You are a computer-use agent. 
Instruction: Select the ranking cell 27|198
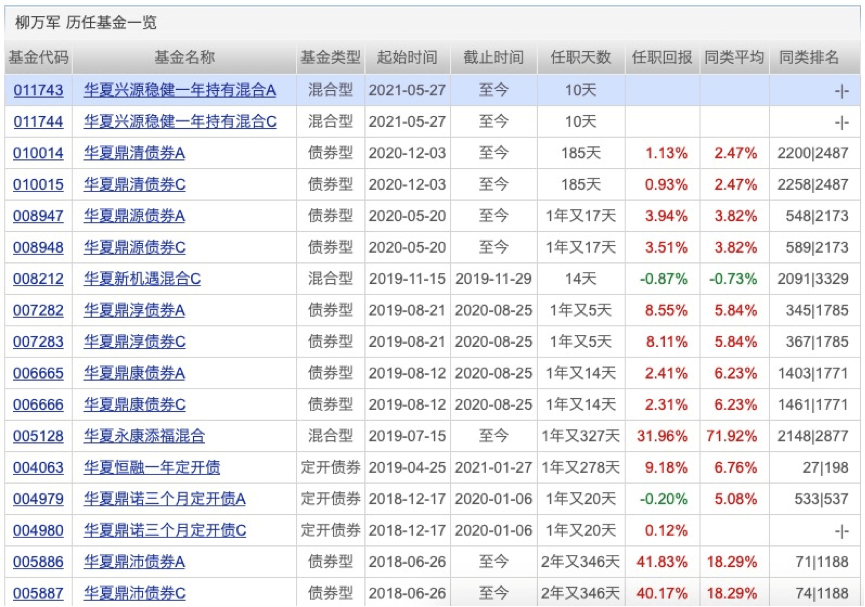815,467
